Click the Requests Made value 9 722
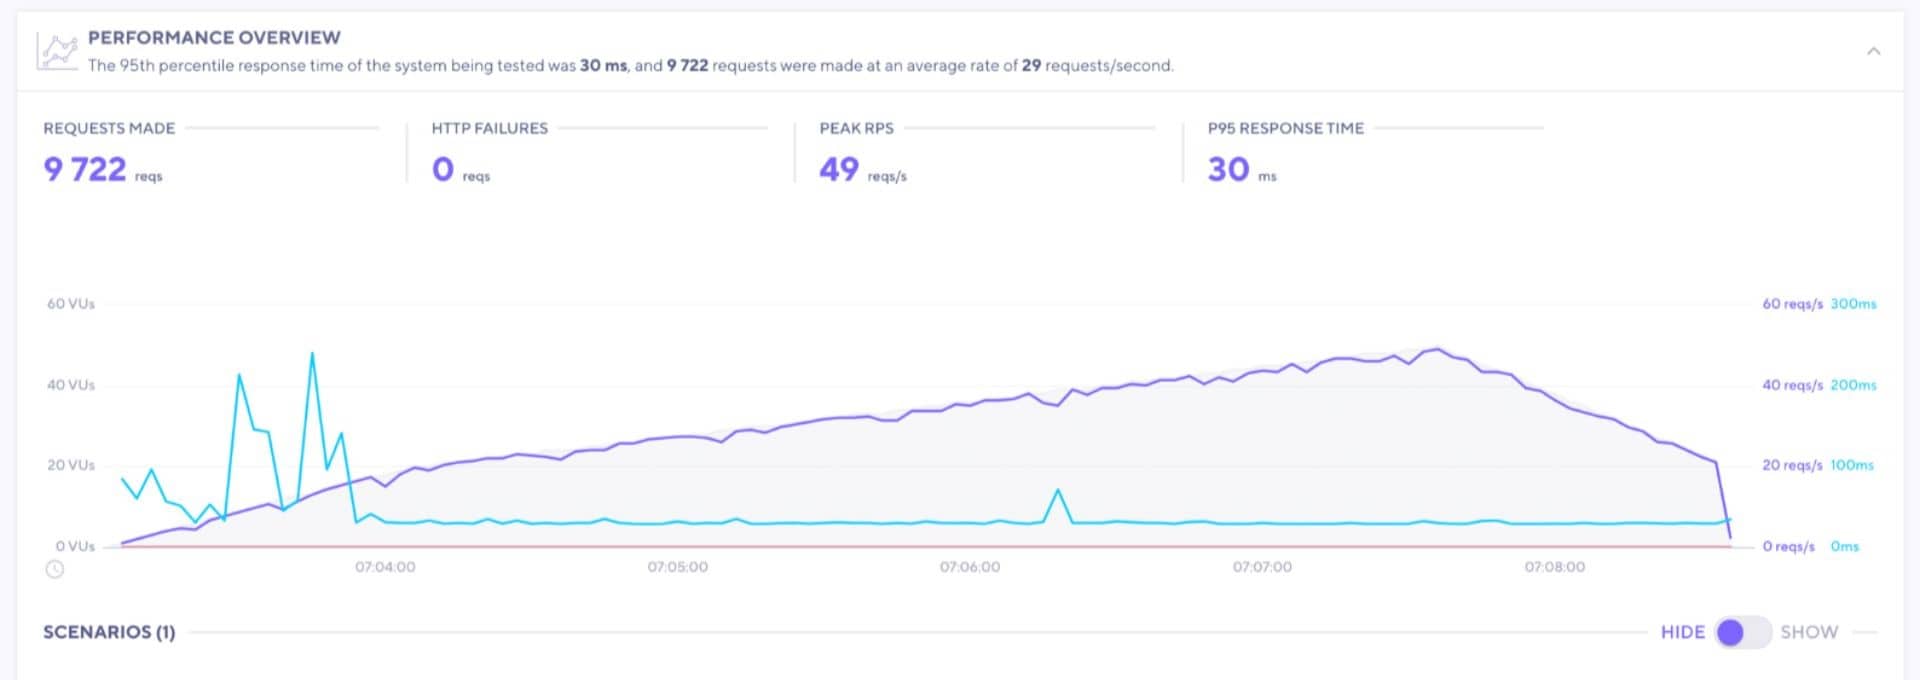This screenshot has width=1920, height=680. [85, 169]
